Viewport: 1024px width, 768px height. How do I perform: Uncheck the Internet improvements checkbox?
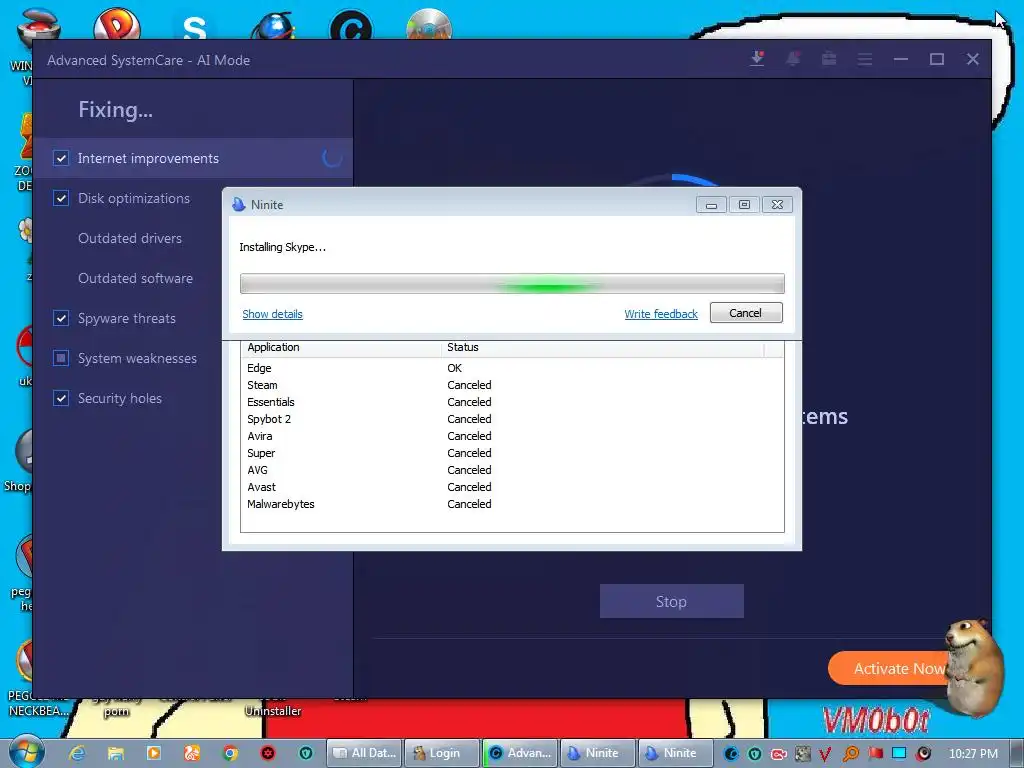(x=61, y=158)
